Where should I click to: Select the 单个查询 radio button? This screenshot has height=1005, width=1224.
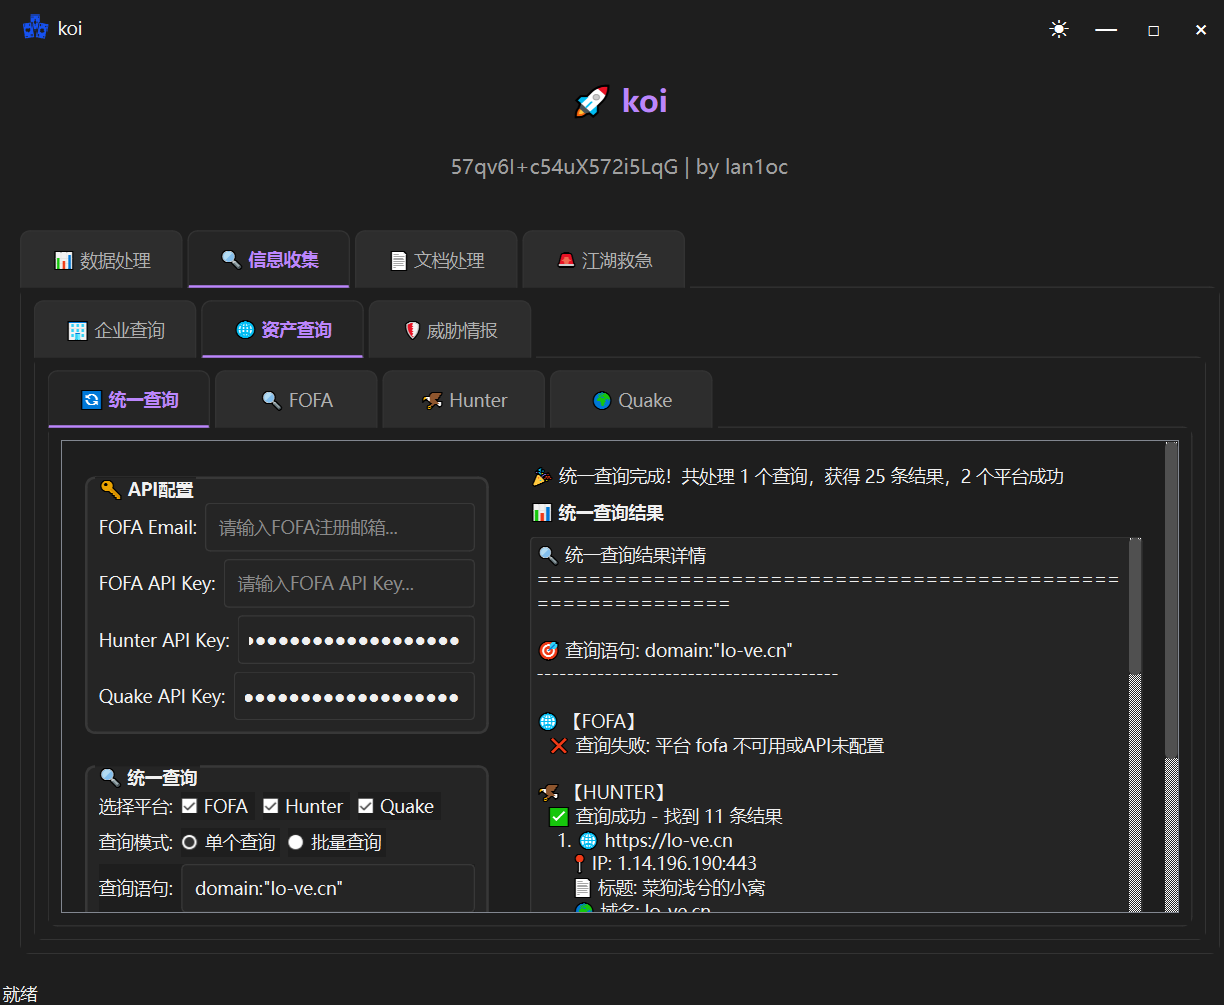tap(190, 843)
